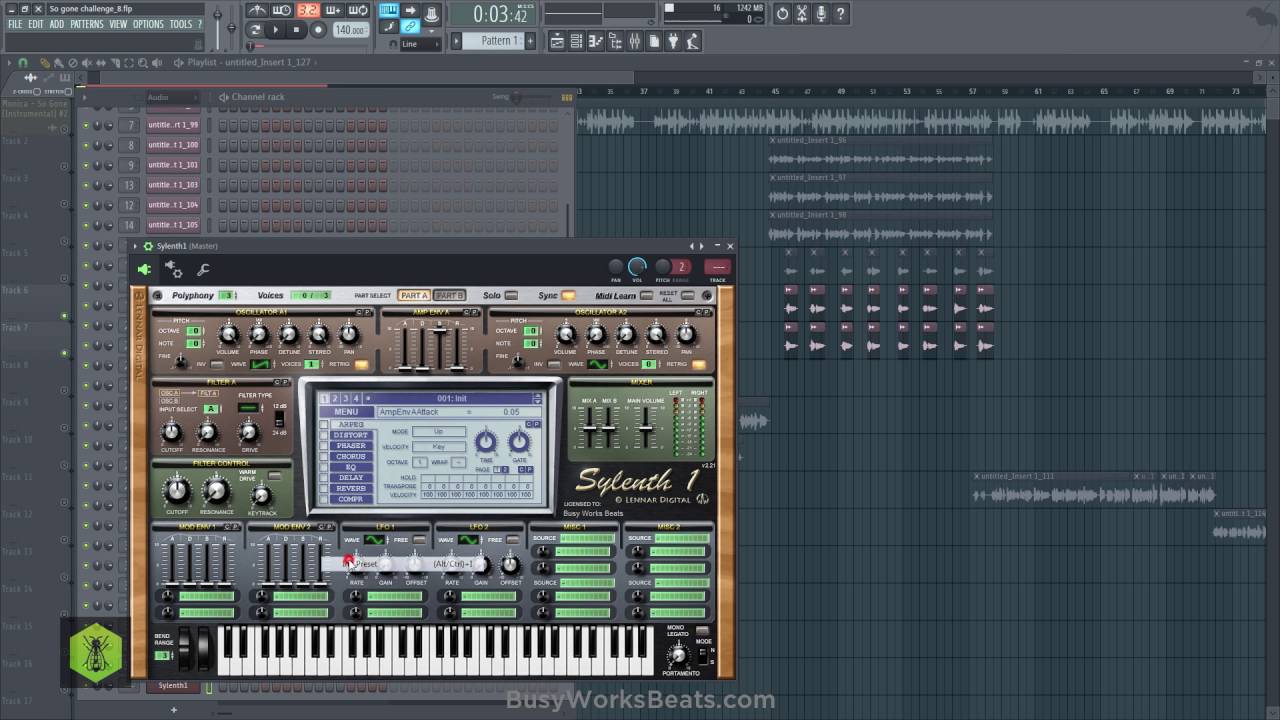Open the piano roll icon in toolbar
The image size is (1280, 720).
[x=596, y=41]
